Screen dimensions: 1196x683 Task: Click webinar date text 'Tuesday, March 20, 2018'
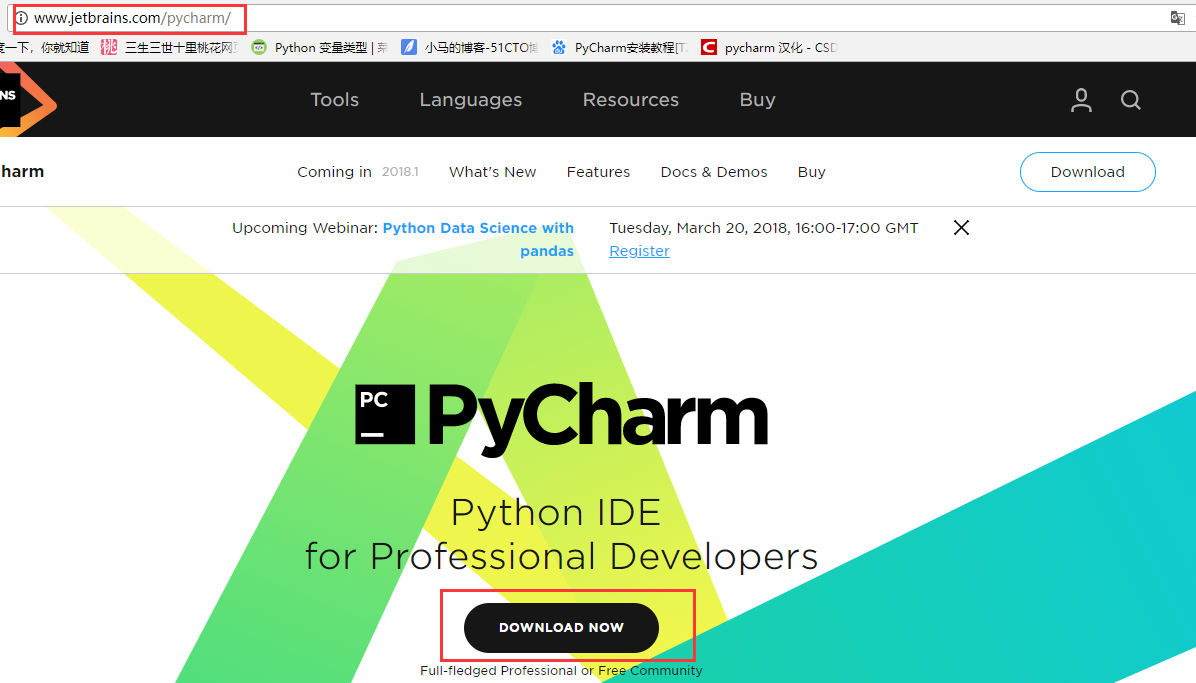(x=698, y=227)
